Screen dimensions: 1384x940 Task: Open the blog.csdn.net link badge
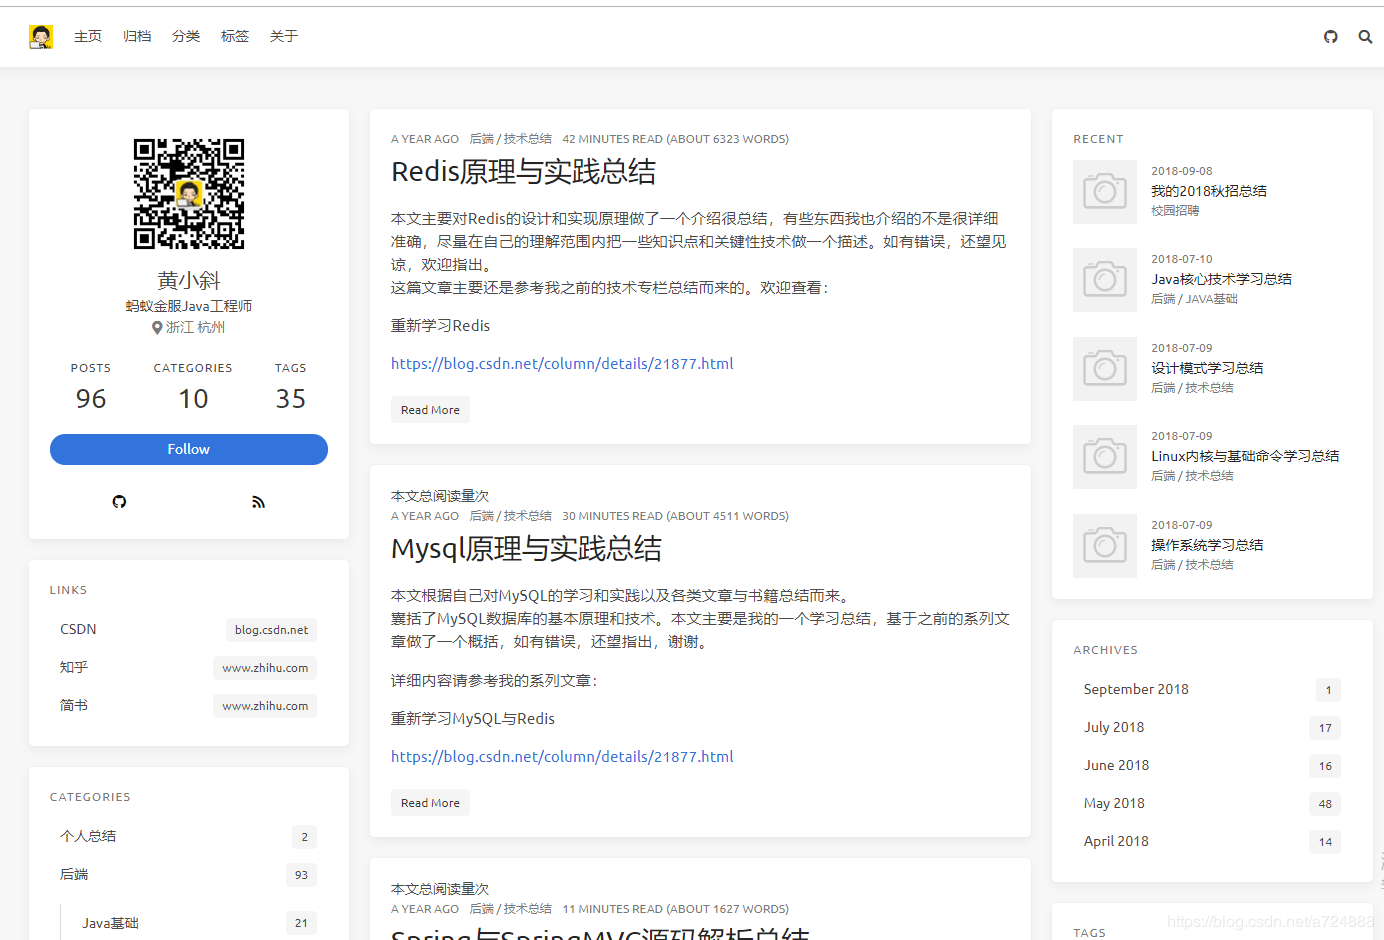pyautogui.click(x=270, y=629)
